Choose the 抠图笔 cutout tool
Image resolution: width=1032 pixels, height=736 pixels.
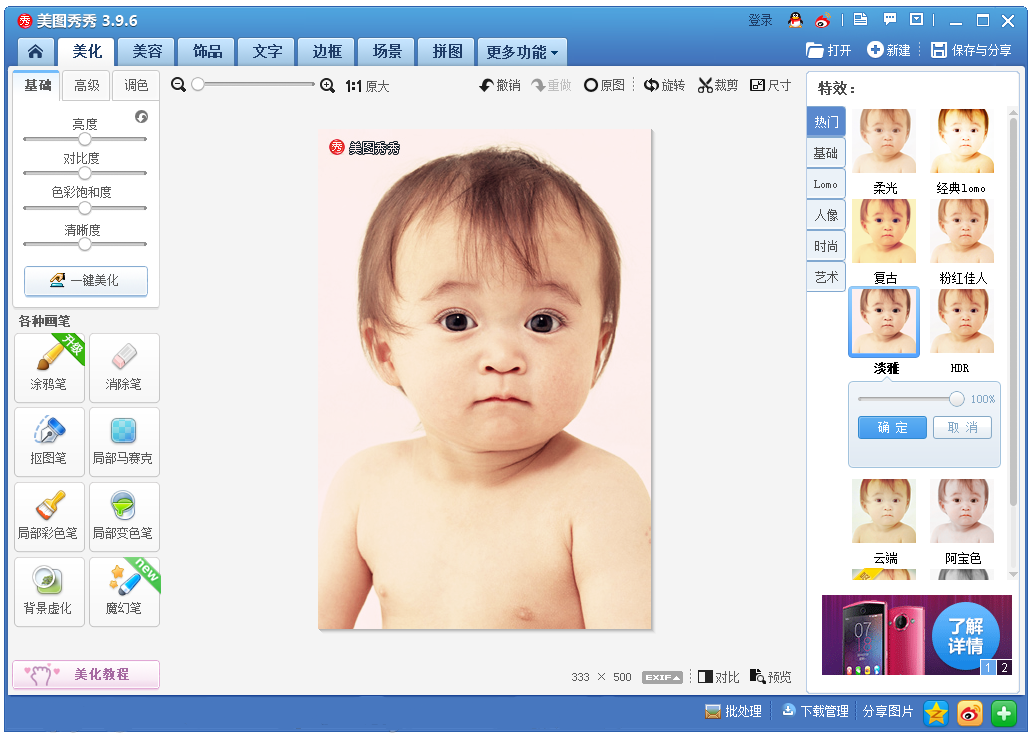coord(49,441)
